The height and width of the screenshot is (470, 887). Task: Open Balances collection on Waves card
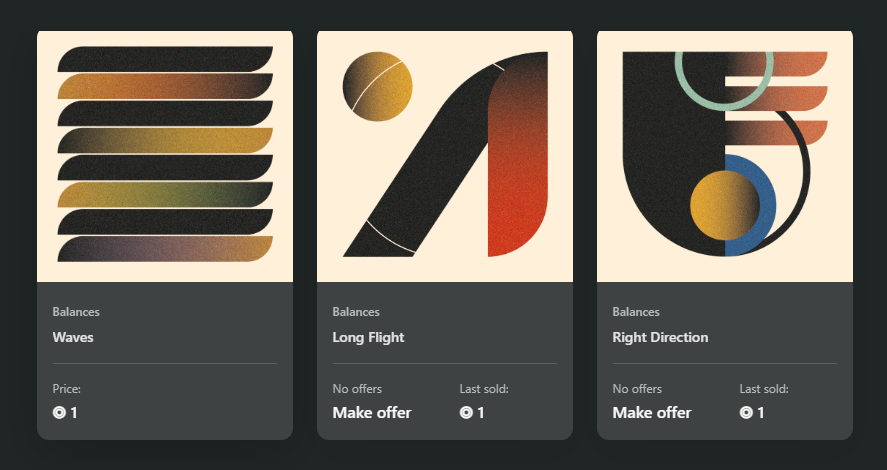[76, 312]
